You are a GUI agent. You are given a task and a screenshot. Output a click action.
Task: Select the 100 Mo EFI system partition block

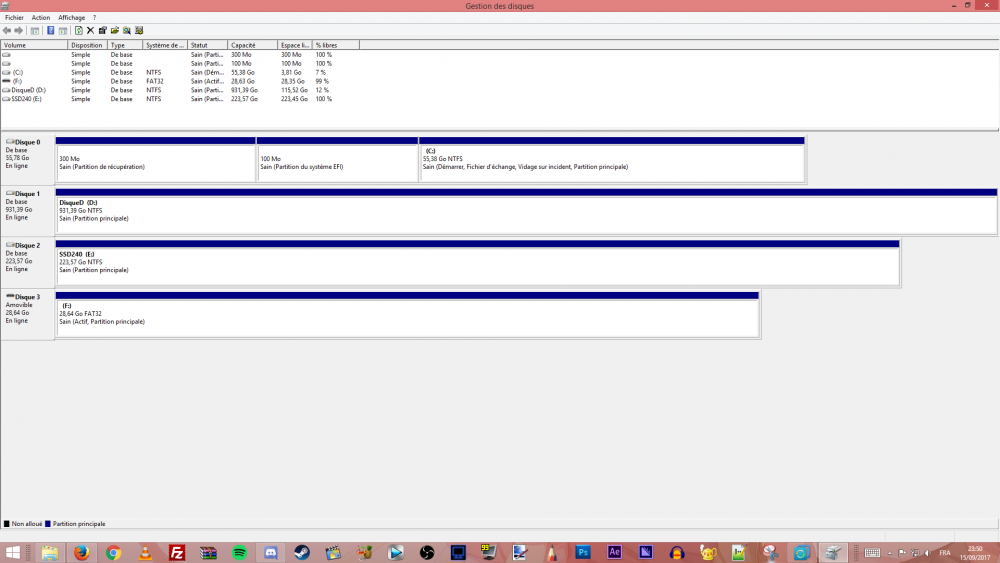337,160
